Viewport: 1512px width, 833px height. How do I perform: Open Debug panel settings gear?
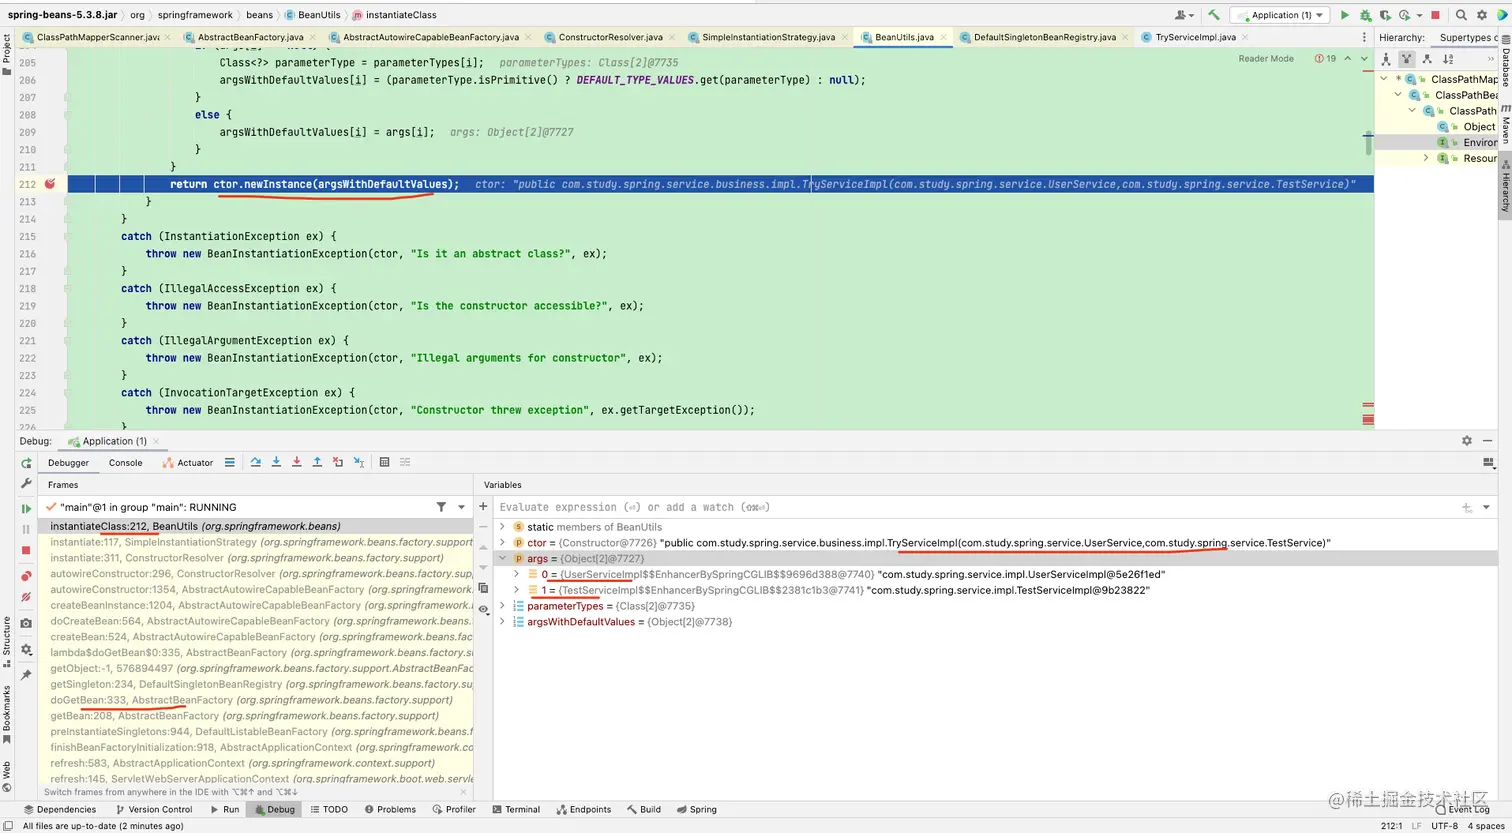pos(1467,440)
